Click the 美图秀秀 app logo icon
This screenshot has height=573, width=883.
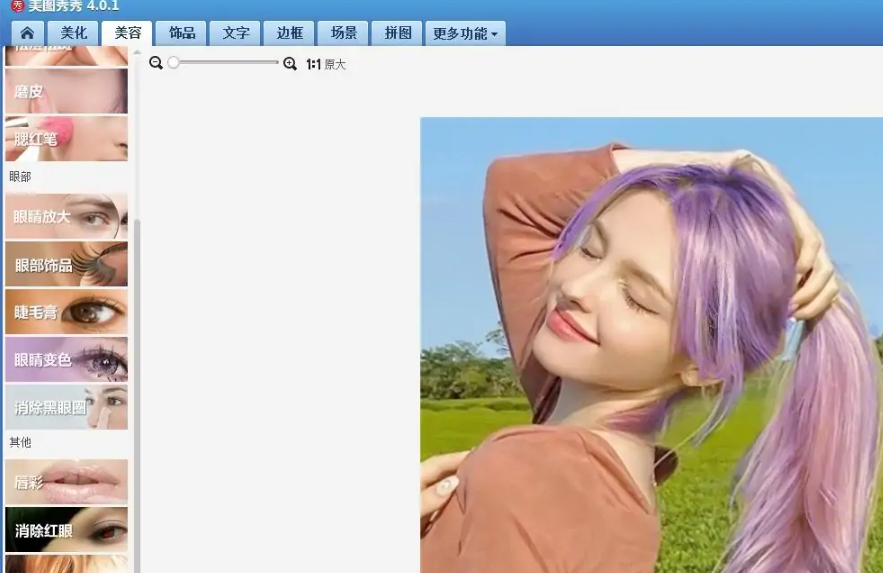[17, 6]
